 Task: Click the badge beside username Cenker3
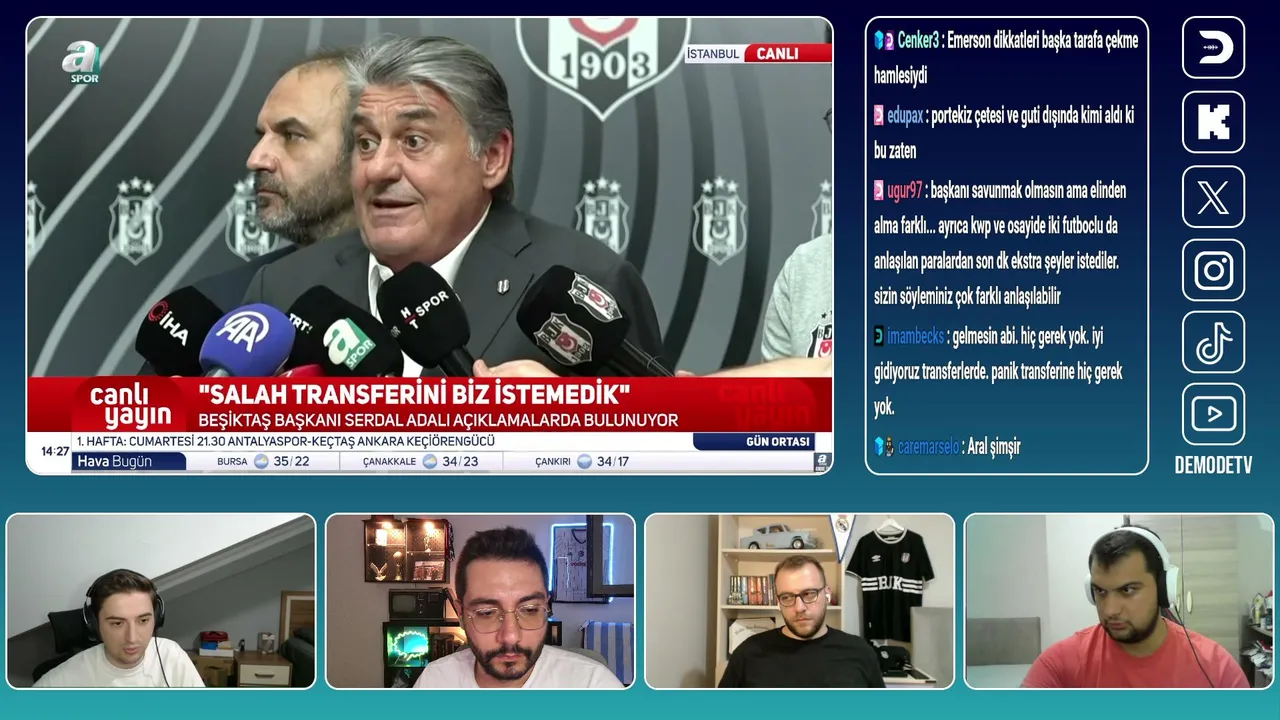click(x=883, y=40)
